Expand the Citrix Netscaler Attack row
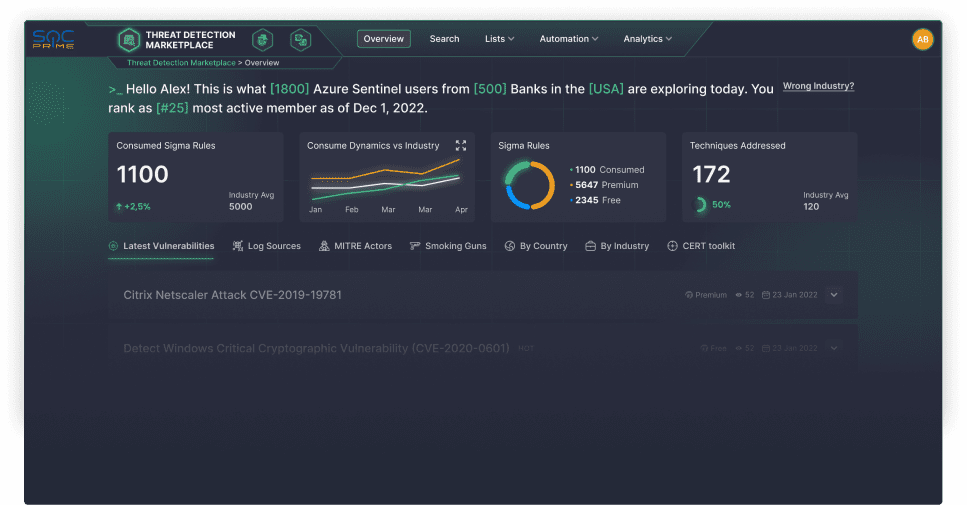The width and height of the screenshot is (967, 505). pyautogui.click(x=834, y=295)
